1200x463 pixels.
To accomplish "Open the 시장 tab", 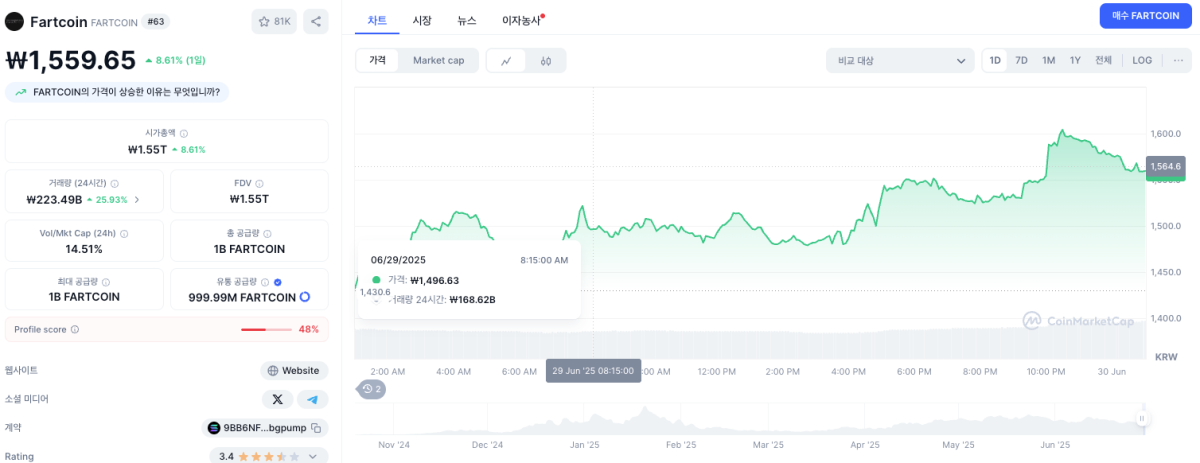I will click(x=422, y=19).
